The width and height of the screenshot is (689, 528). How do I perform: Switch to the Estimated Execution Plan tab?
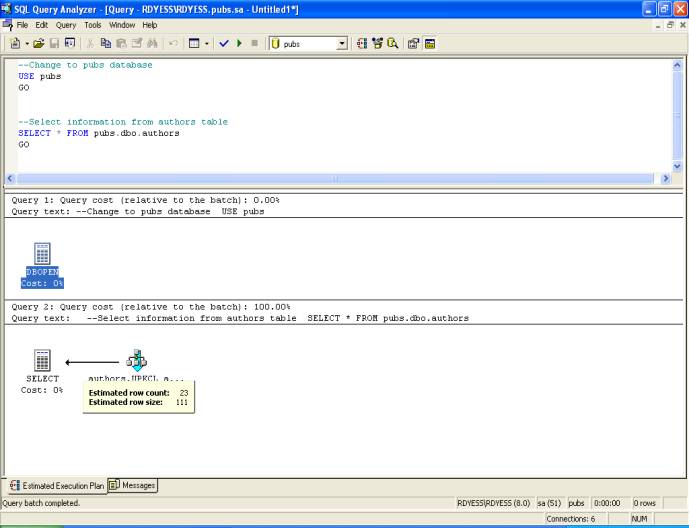point(57,486)
